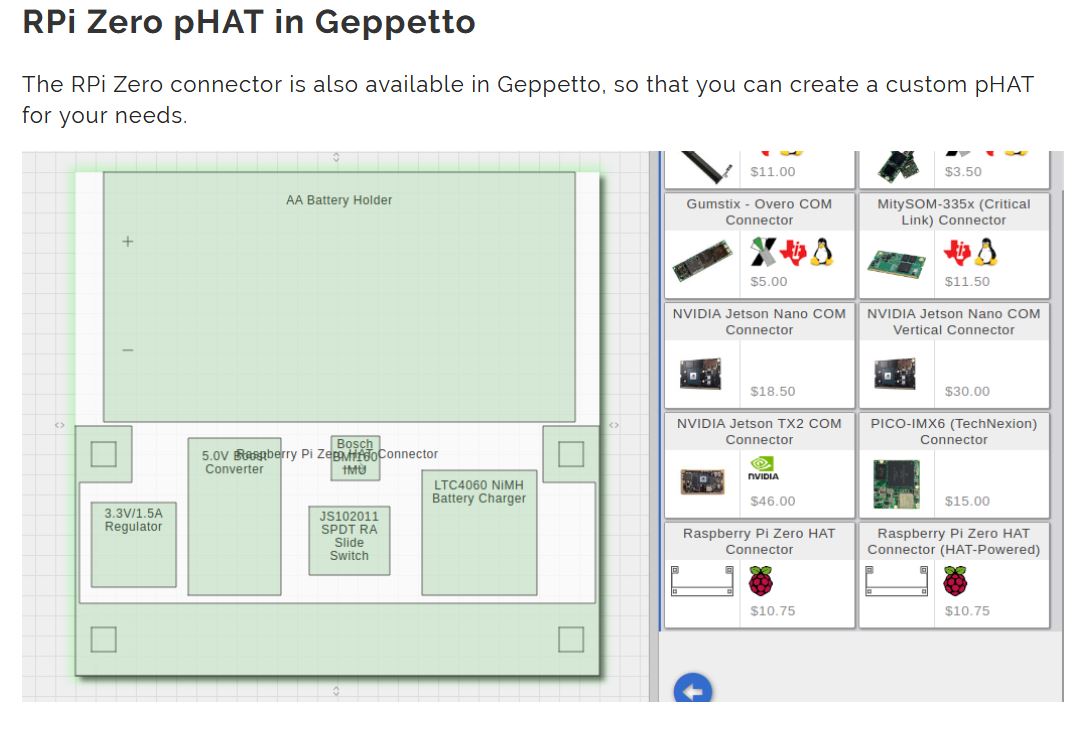The image size is (1090, 742).
Task: Click the top-left mounting hole square on board
Action: (104, 454)
